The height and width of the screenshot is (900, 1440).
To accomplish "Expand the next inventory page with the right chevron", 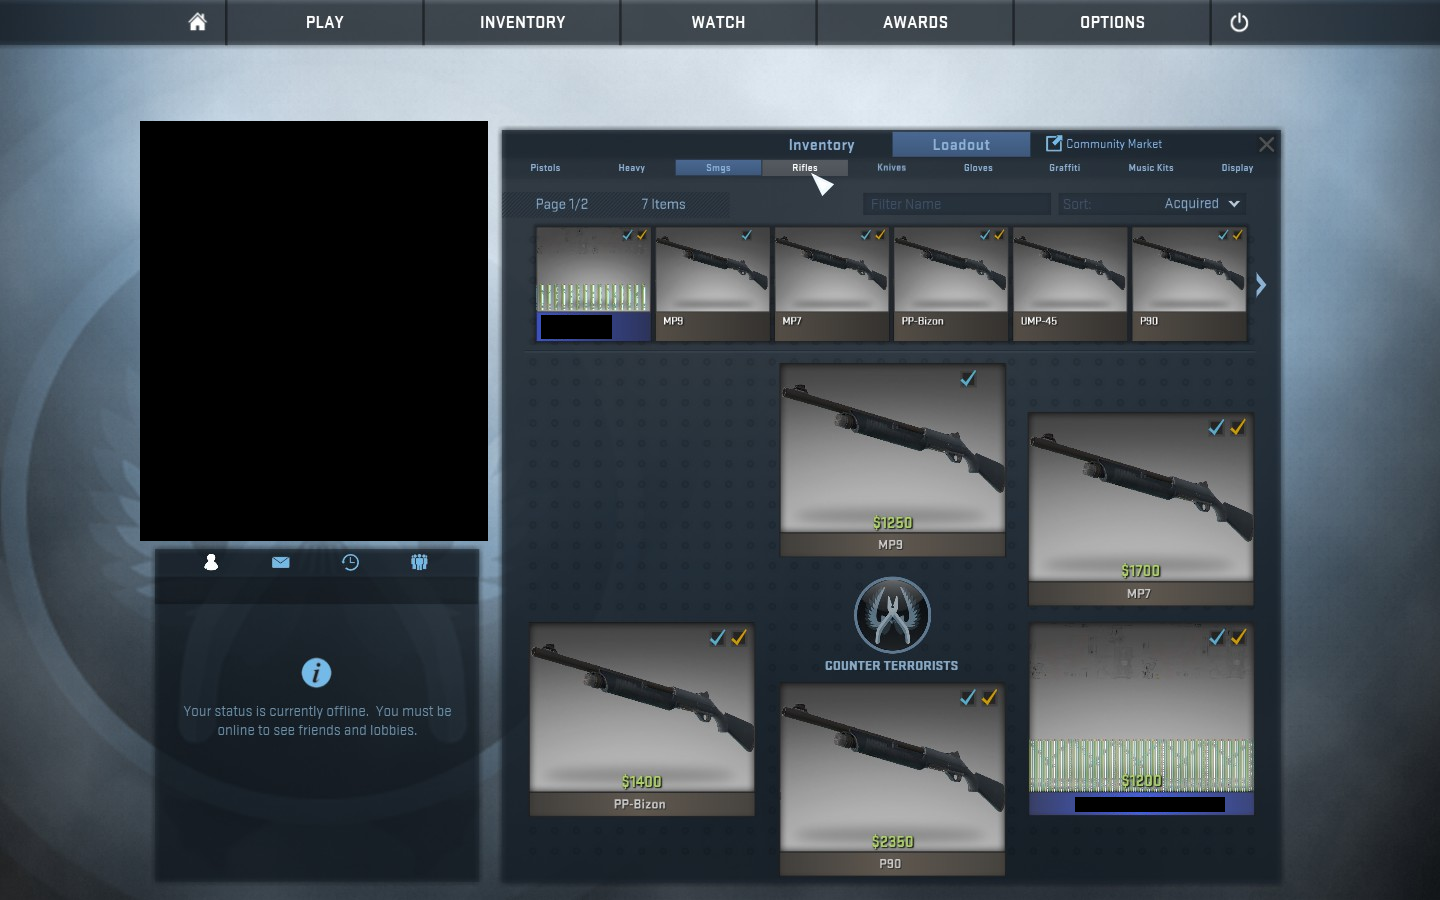I will (x=1260, y=285).
